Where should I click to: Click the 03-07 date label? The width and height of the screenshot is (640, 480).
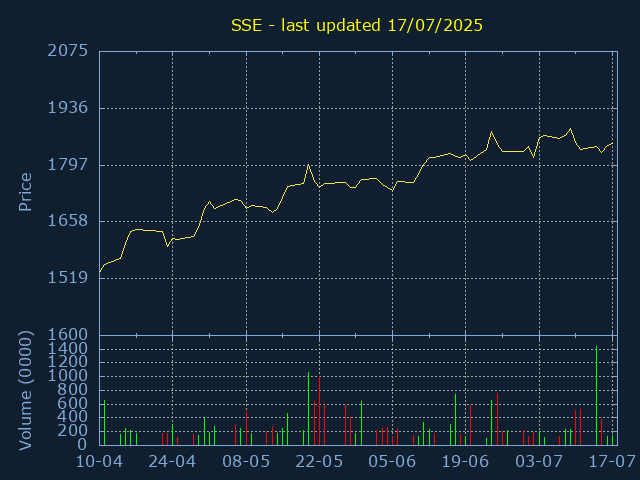pyautogui.click(x=539, y=462)
